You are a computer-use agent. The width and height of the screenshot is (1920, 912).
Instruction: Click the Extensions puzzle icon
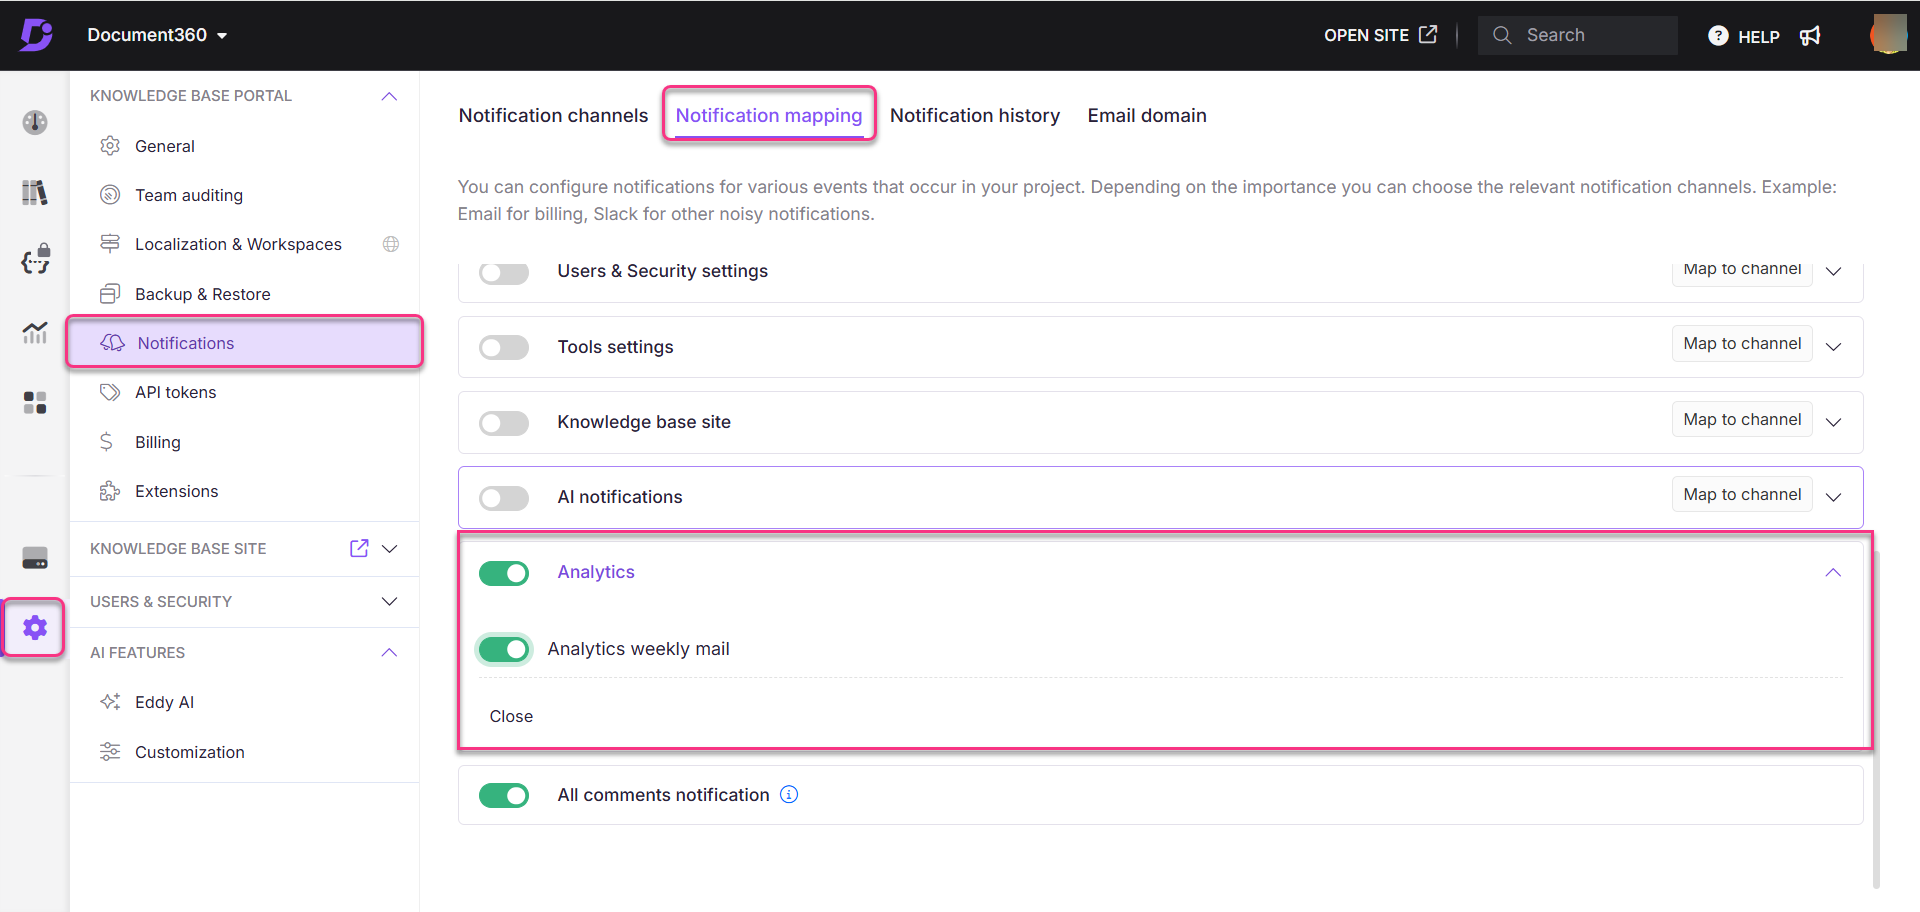pyautogui.click(x=110, y=491)
